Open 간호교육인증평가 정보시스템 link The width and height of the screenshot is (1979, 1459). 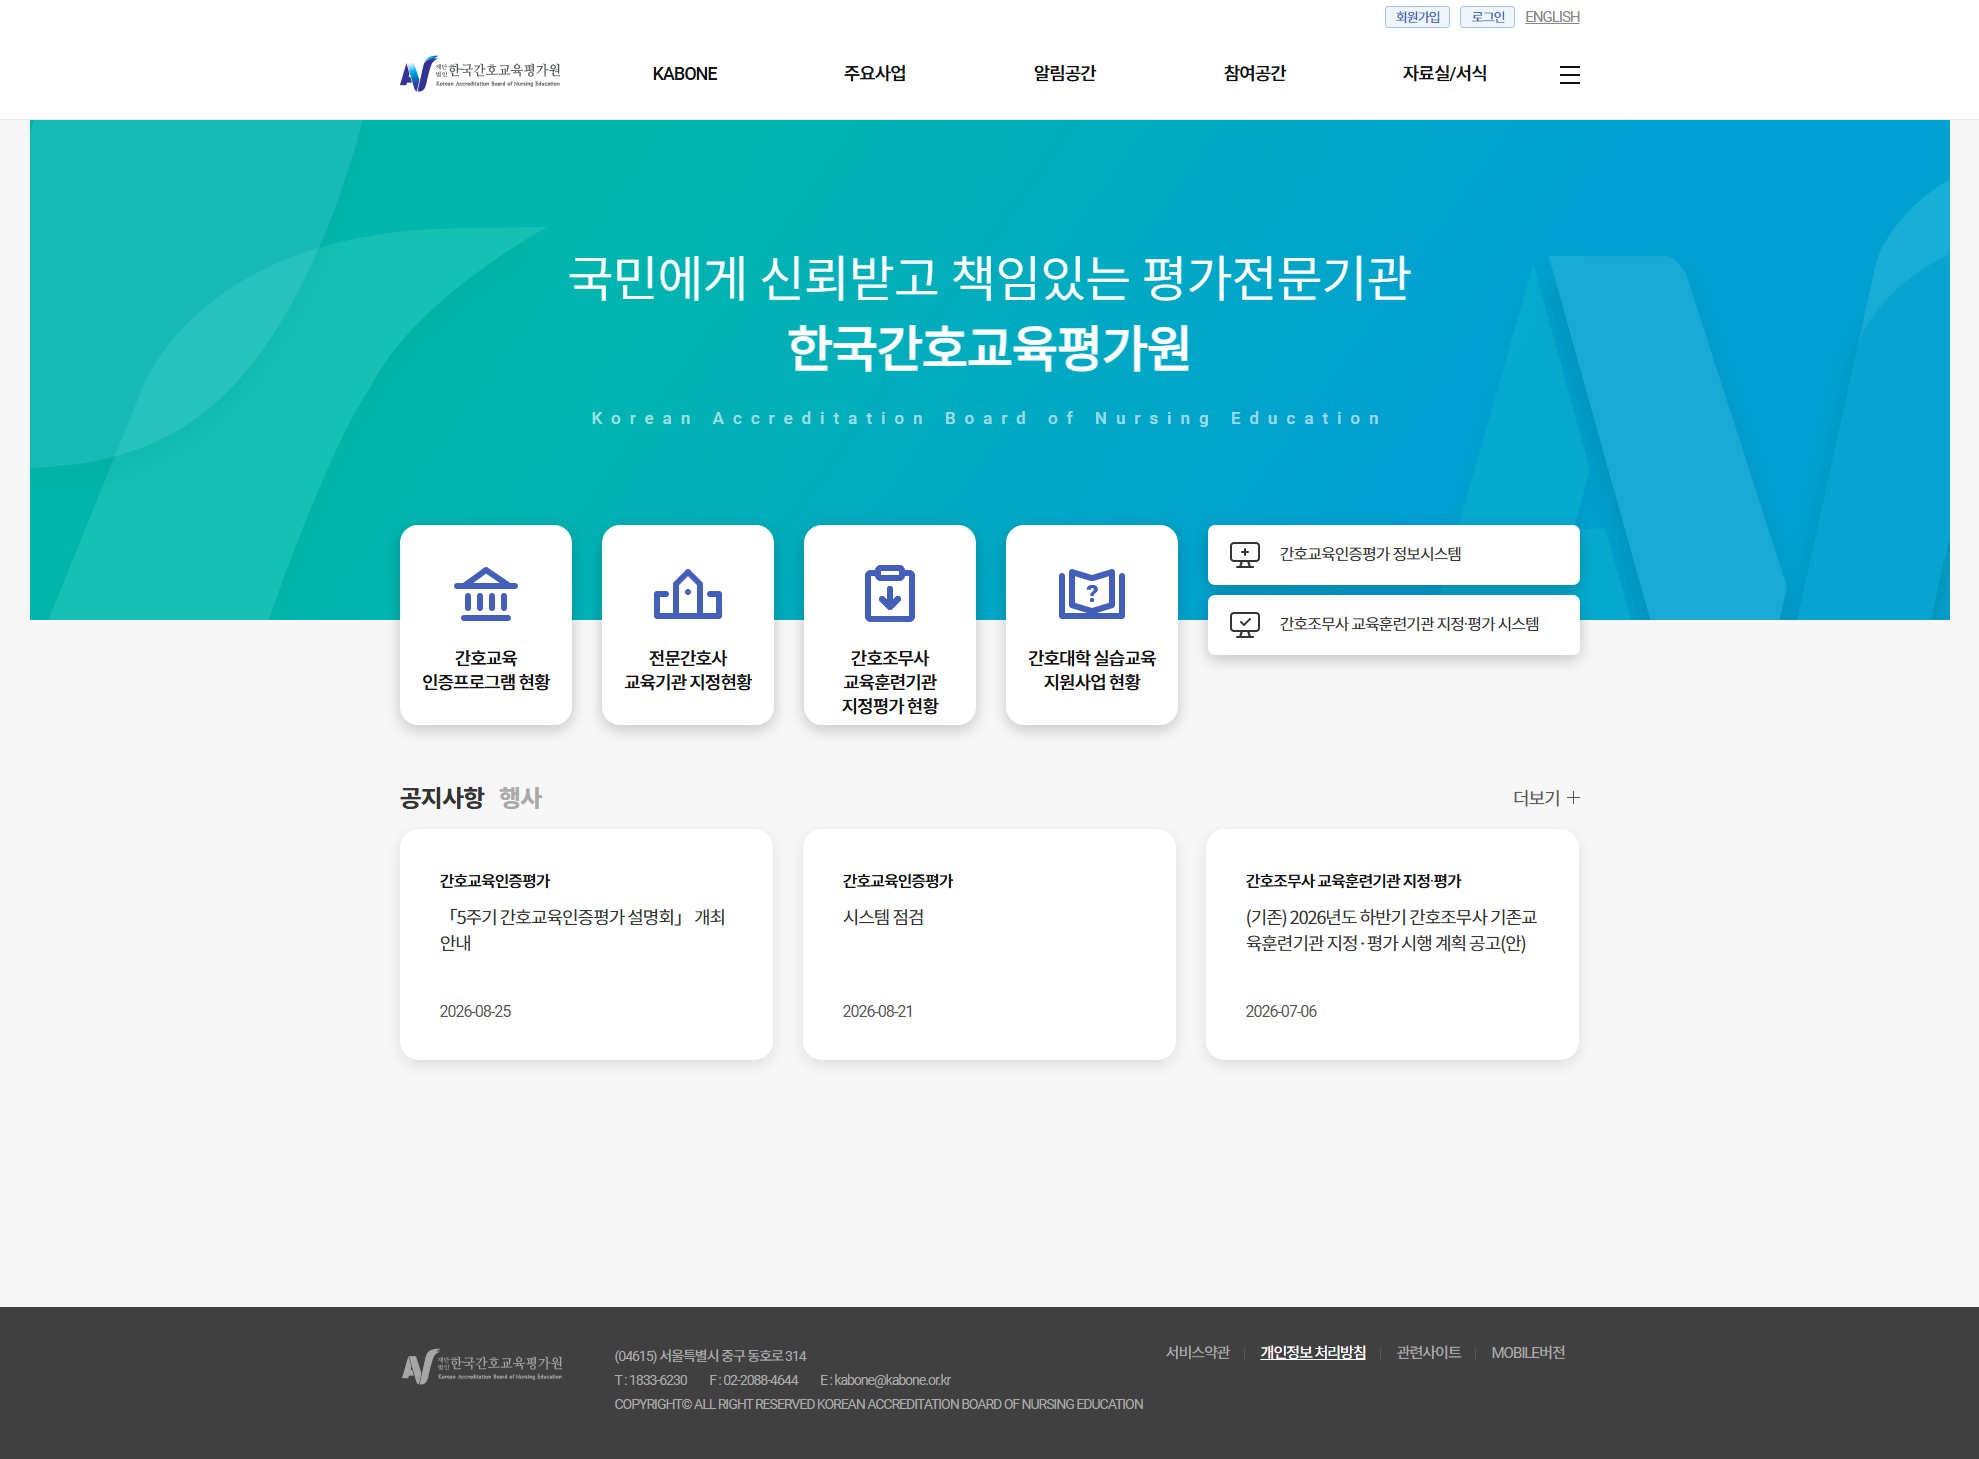[x=1394, y=555]
